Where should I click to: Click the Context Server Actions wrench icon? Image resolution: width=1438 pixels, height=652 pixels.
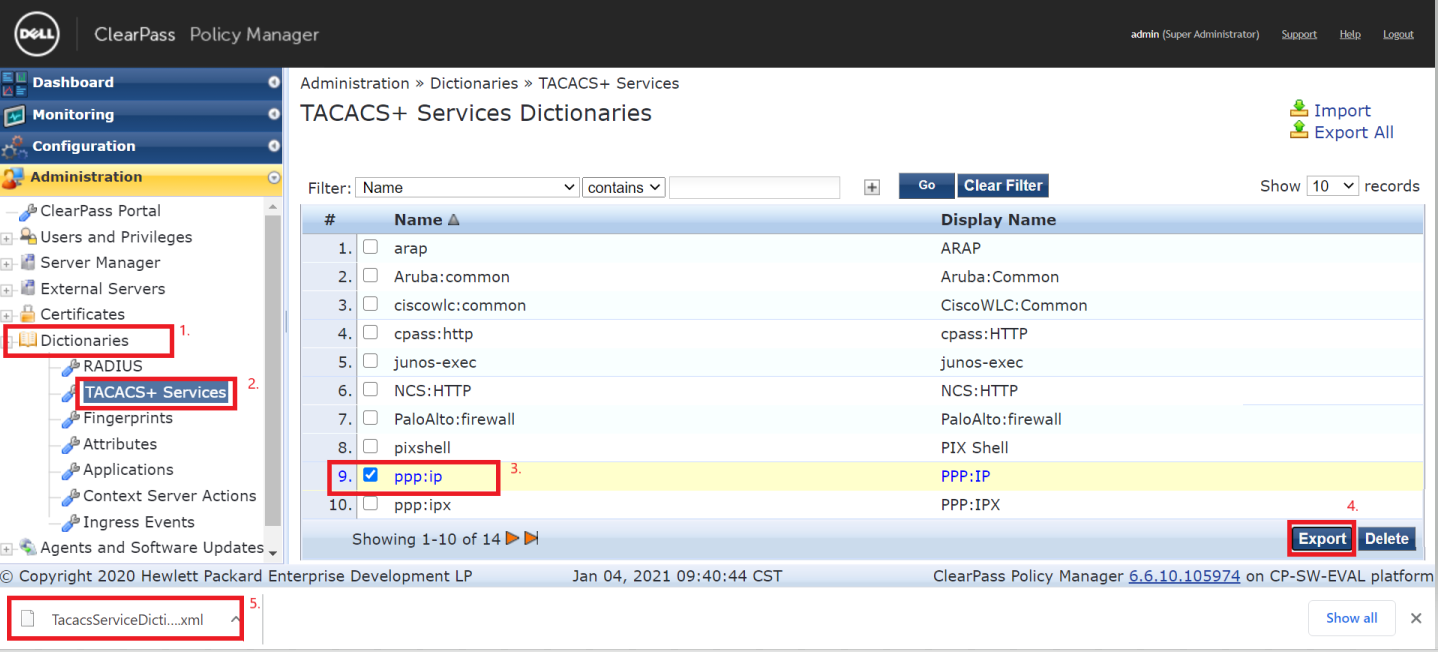click(71, 497)
